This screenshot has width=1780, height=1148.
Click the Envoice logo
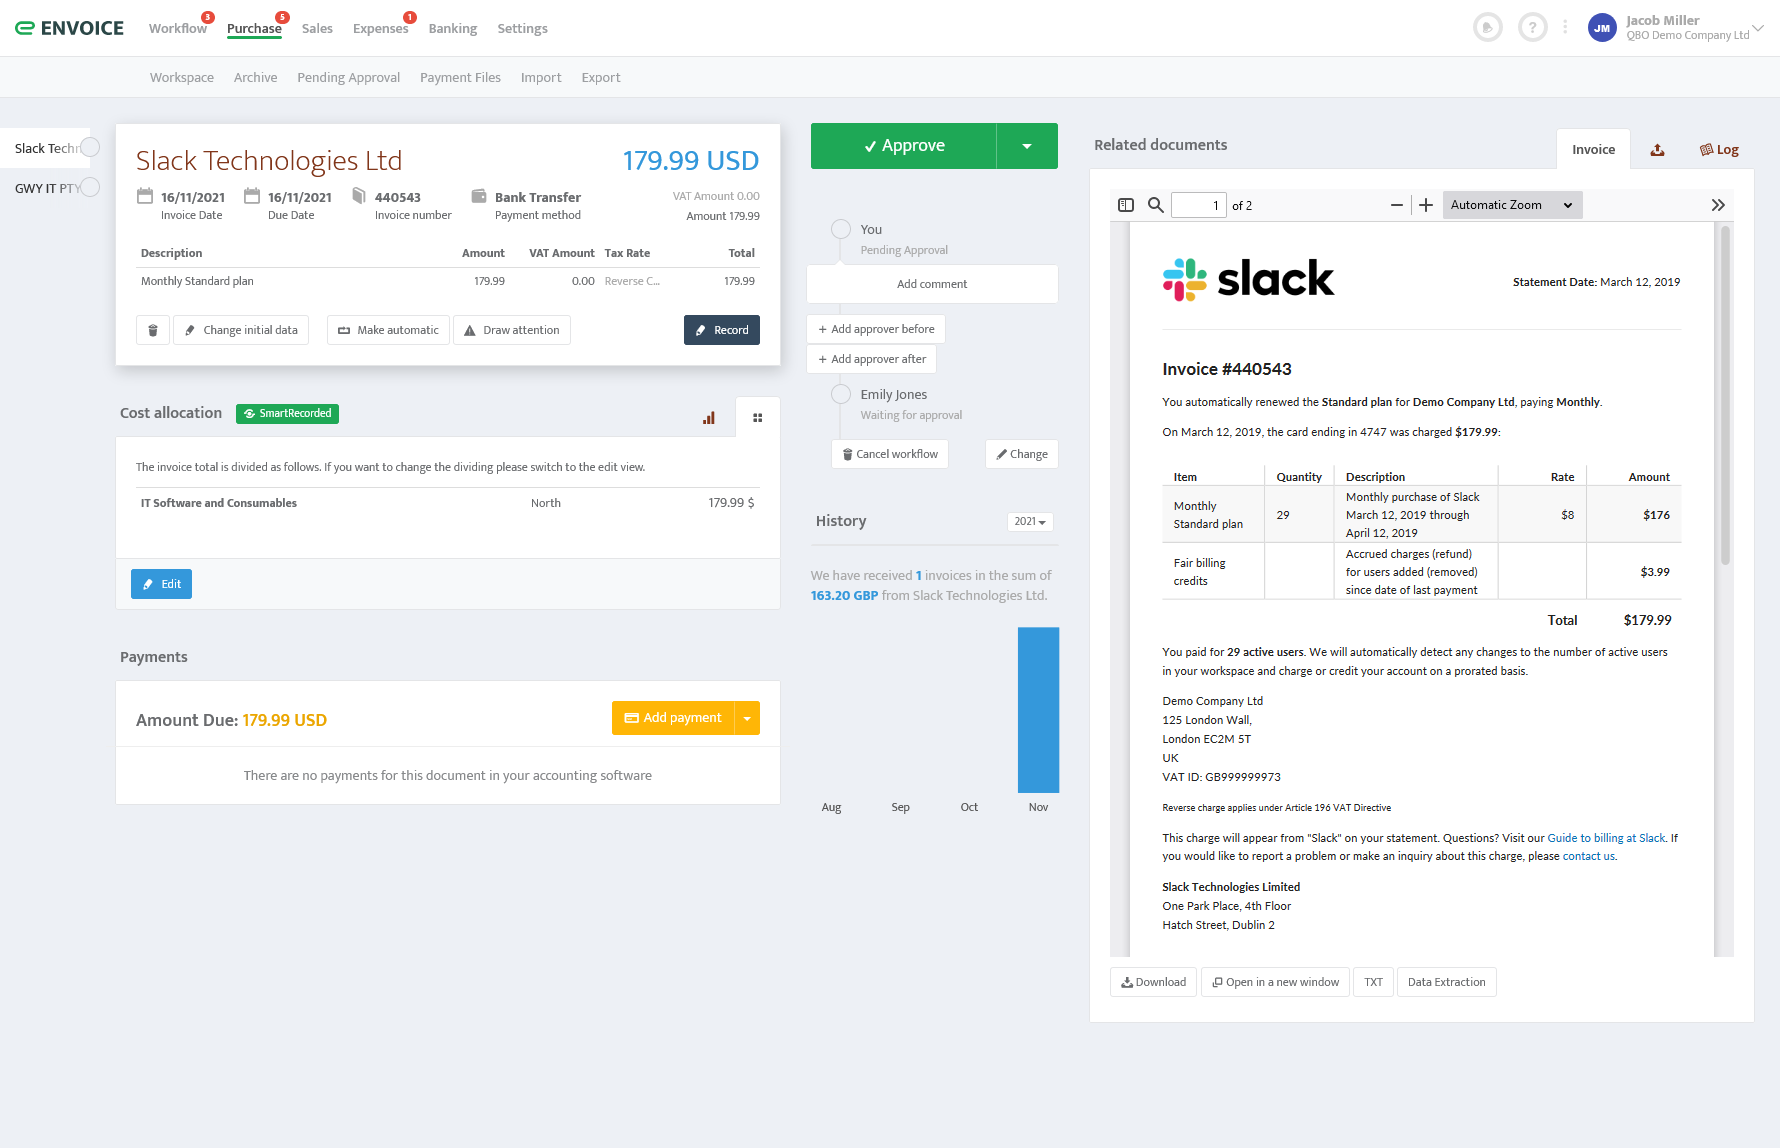[x=70, y=28]
